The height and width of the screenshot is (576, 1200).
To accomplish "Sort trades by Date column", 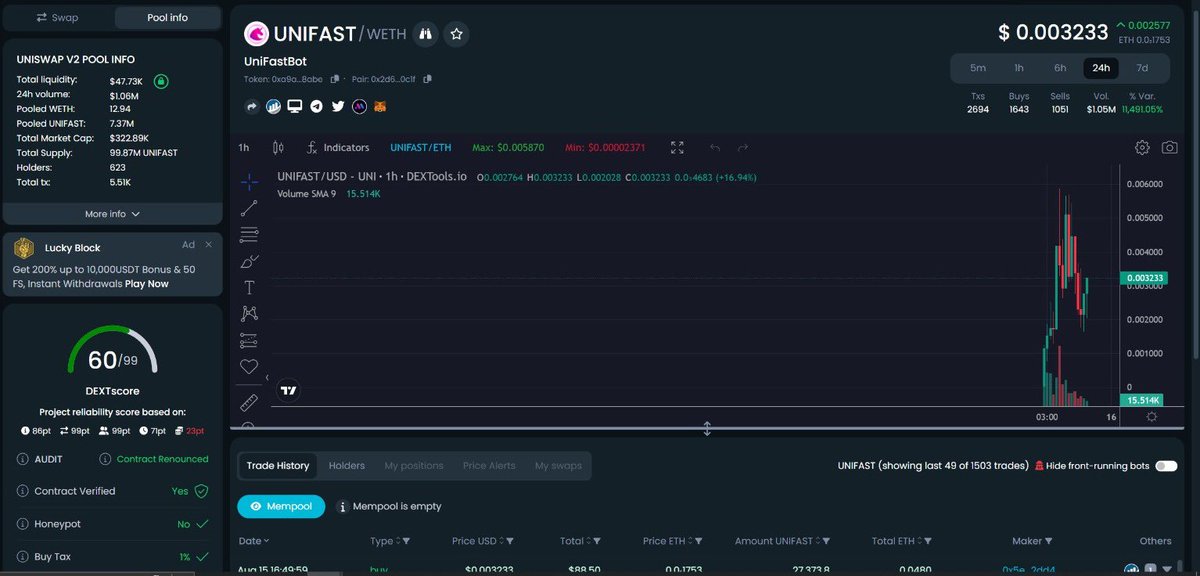I will click(x=255, y=541).
